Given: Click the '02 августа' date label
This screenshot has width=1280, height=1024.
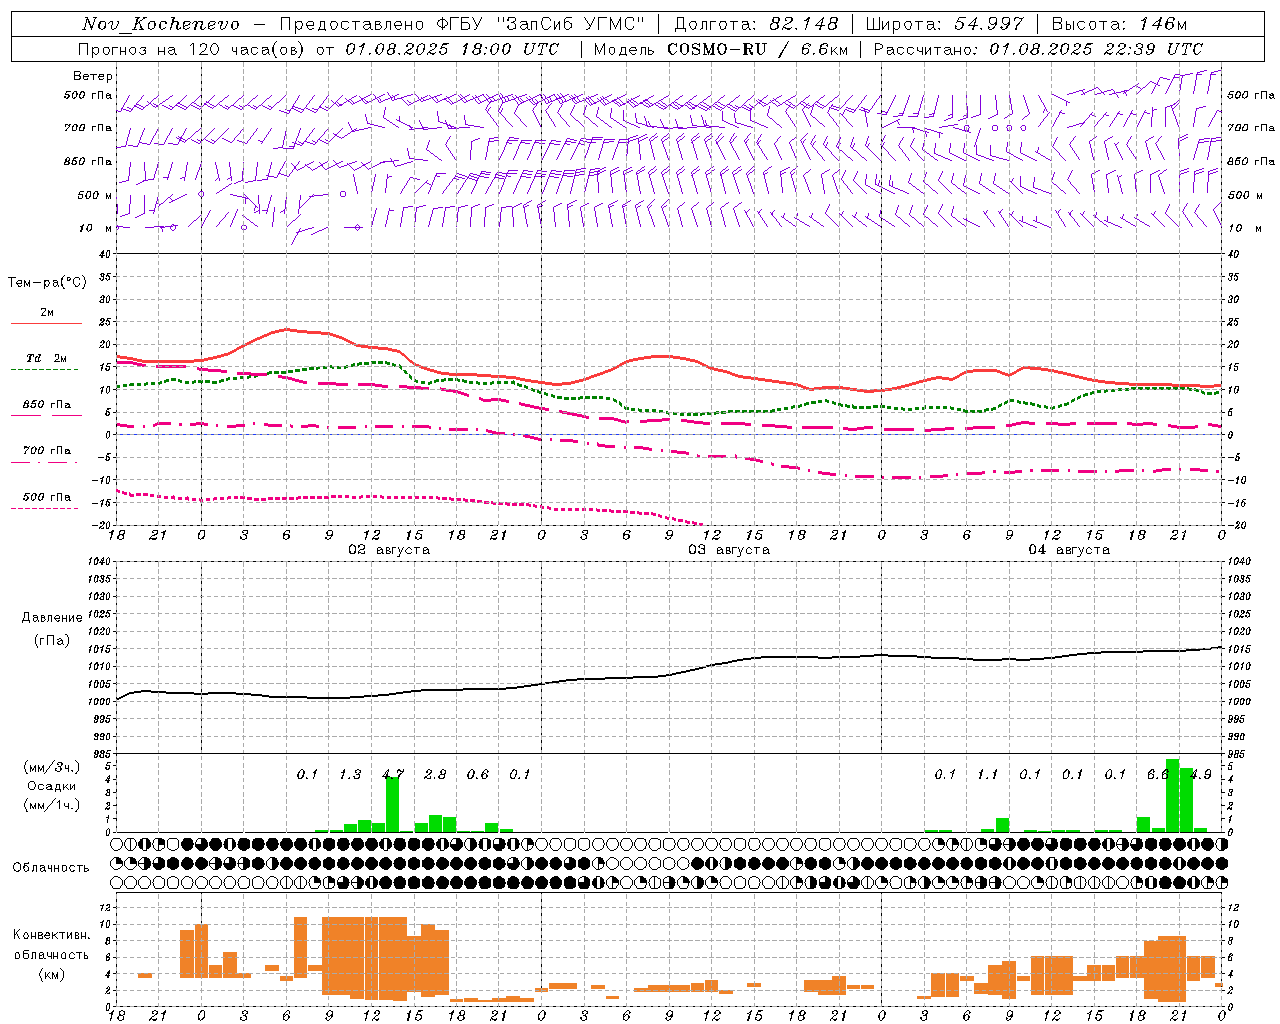Looking at the screenshot, I should [x=388, y=550].
